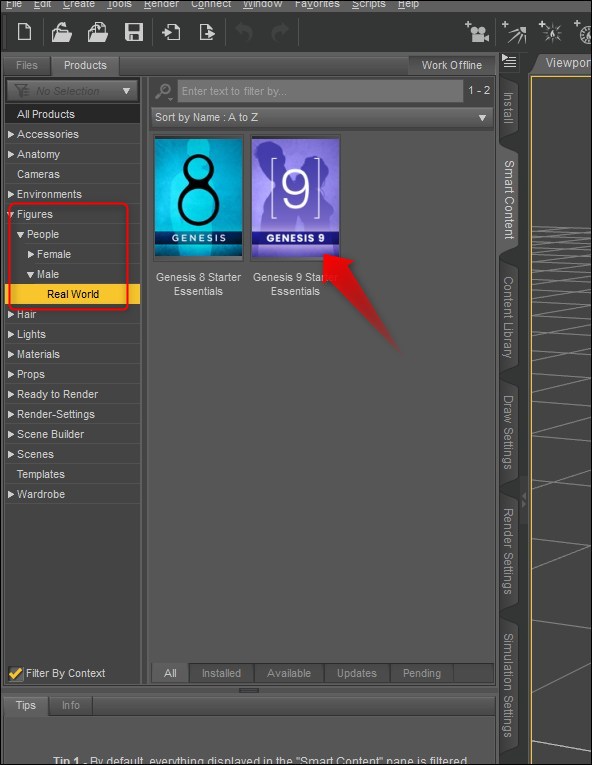Select the All Products category
Image resolution: width=592 pixels, height=765 pixels.
72,114
